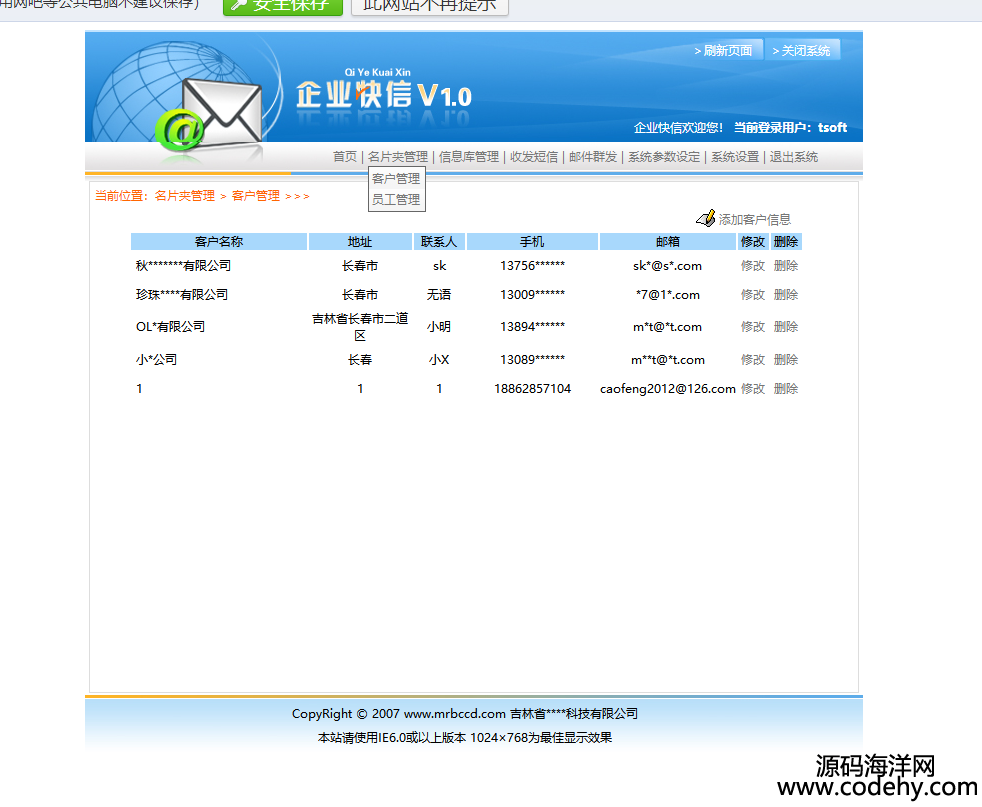Click the contact name 小X
Image resolution: width=982 pixels, height=807 pixels.
point(439,359)
